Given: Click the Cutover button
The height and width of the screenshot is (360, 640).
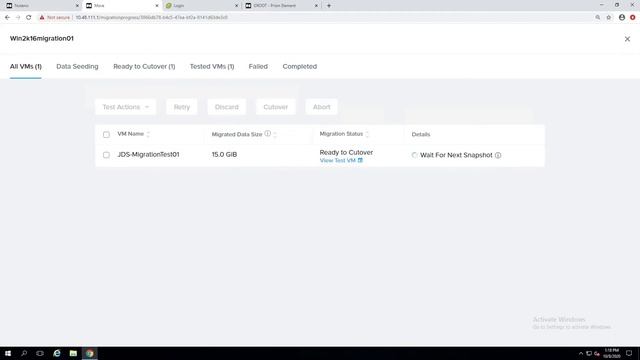Looking at the screenshot, I should [276, 107].
